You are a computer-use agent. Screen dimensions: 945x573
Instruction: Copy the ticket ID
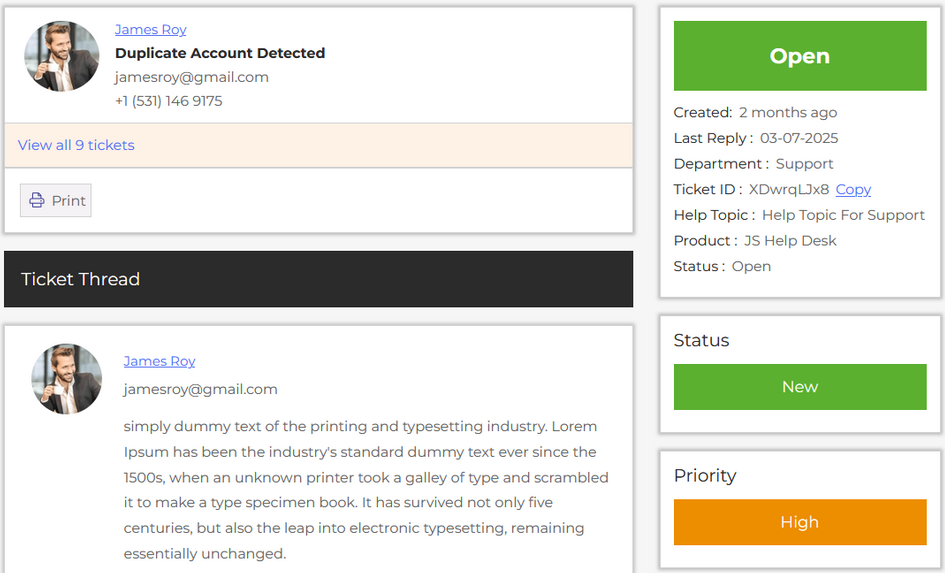(853, 189)
